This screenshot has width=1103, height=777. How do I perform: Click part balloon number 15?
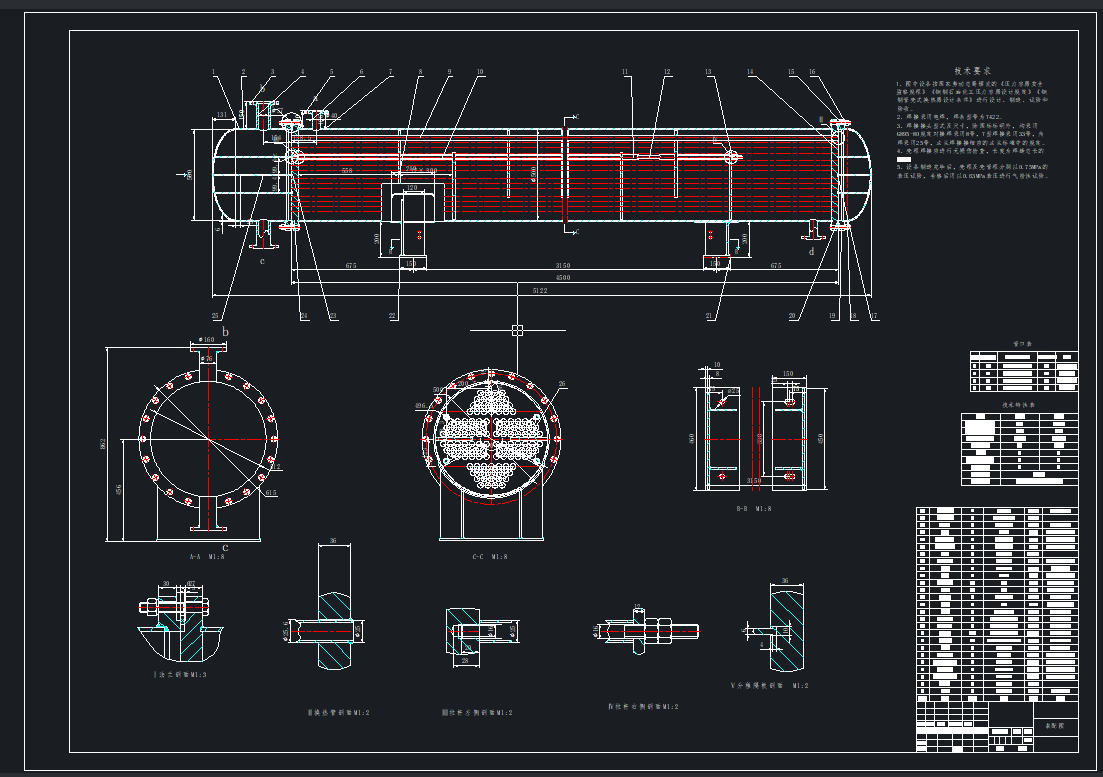pos(791,72)
